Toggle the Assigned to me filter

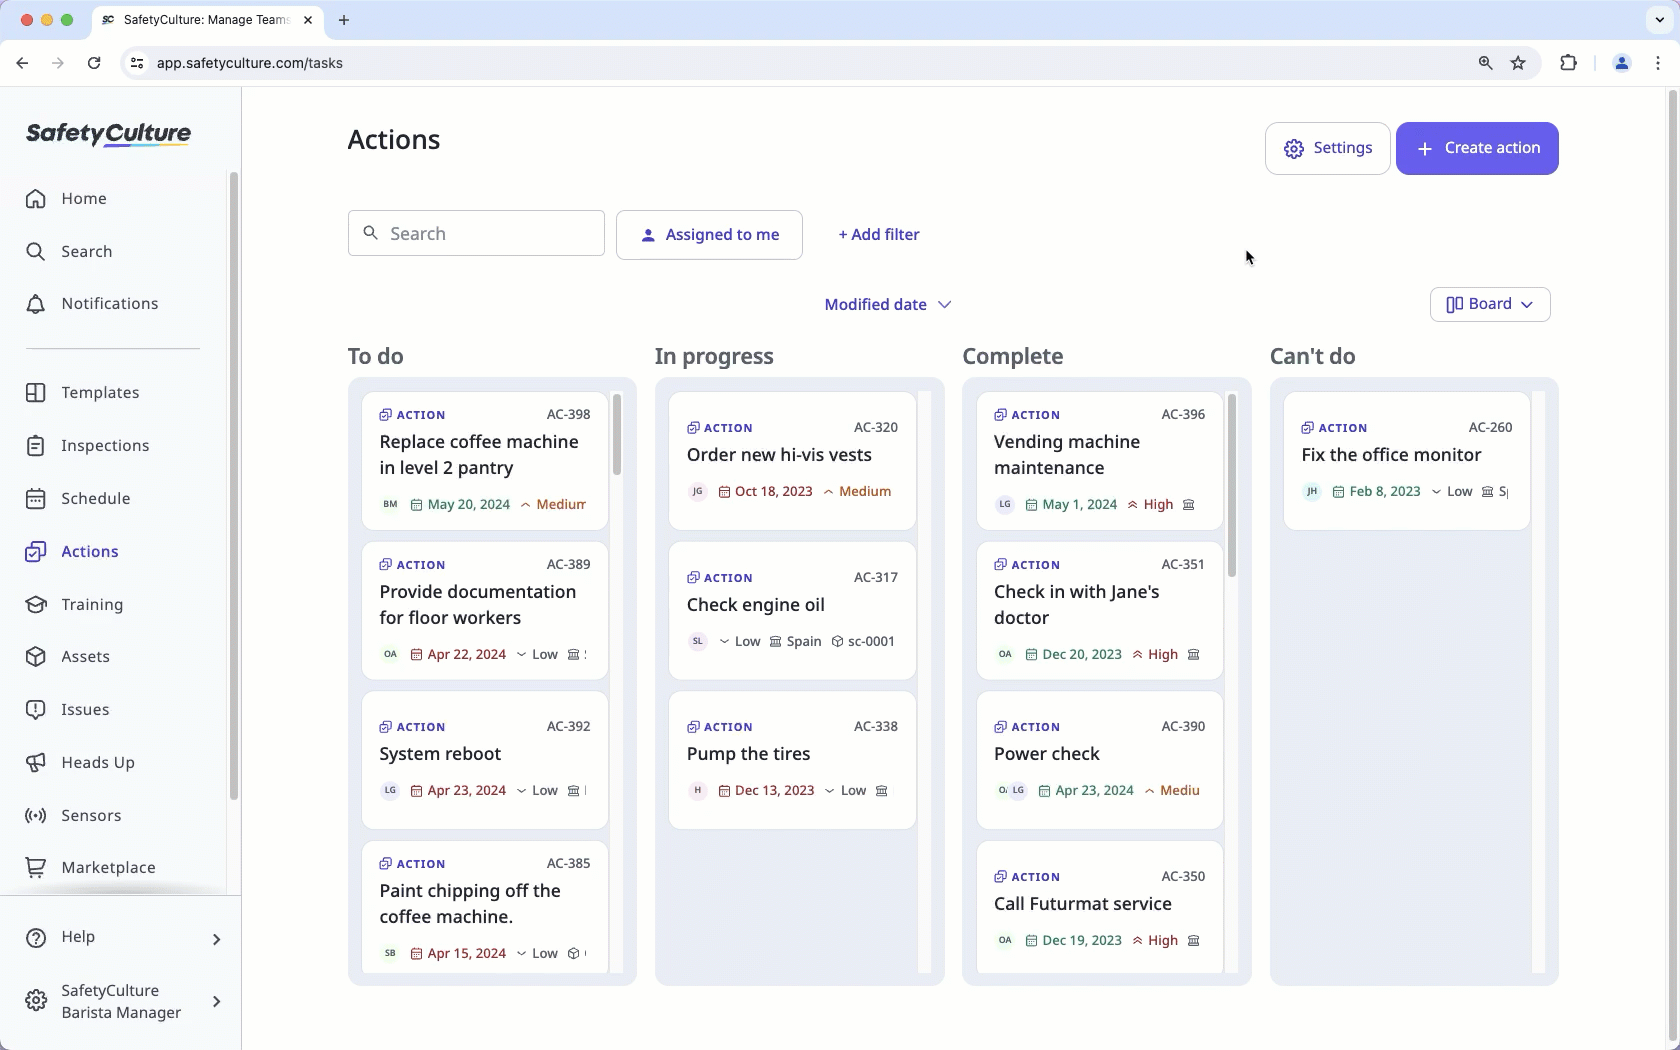(x=709, y=235)
